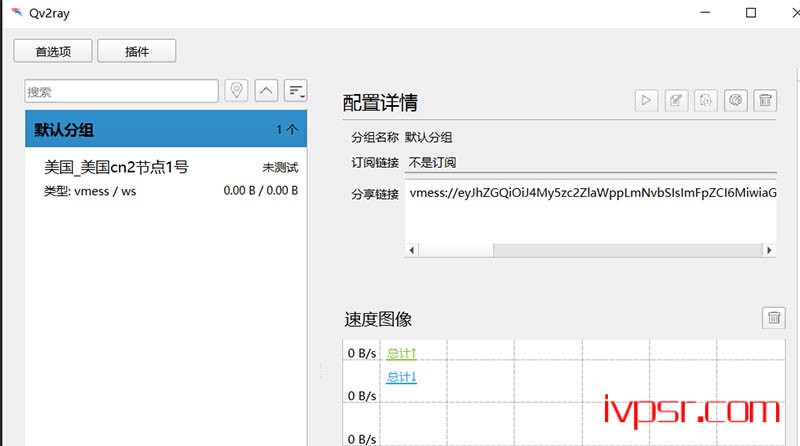
Task: Click the 默认分组 value beside 分组名称
Action: pyautogui.click(x=429, y=137)
